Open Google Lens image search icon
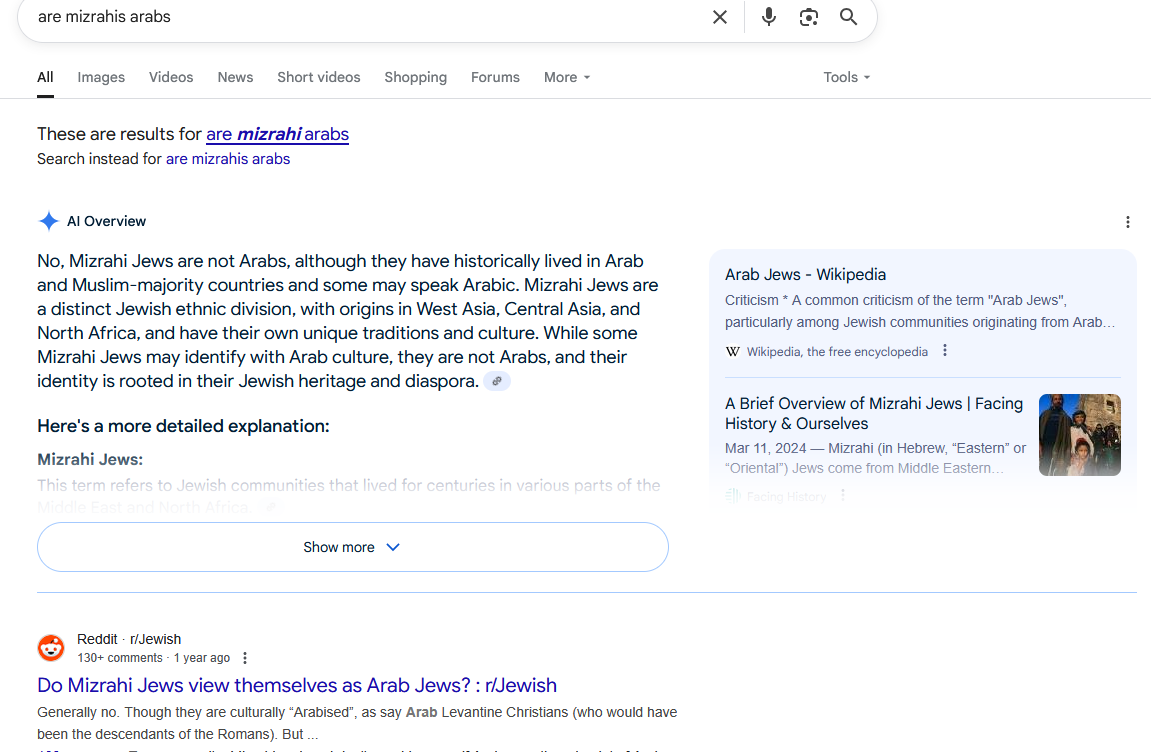This screenshot has width=1151, height=752. click(x=808, y=17)
